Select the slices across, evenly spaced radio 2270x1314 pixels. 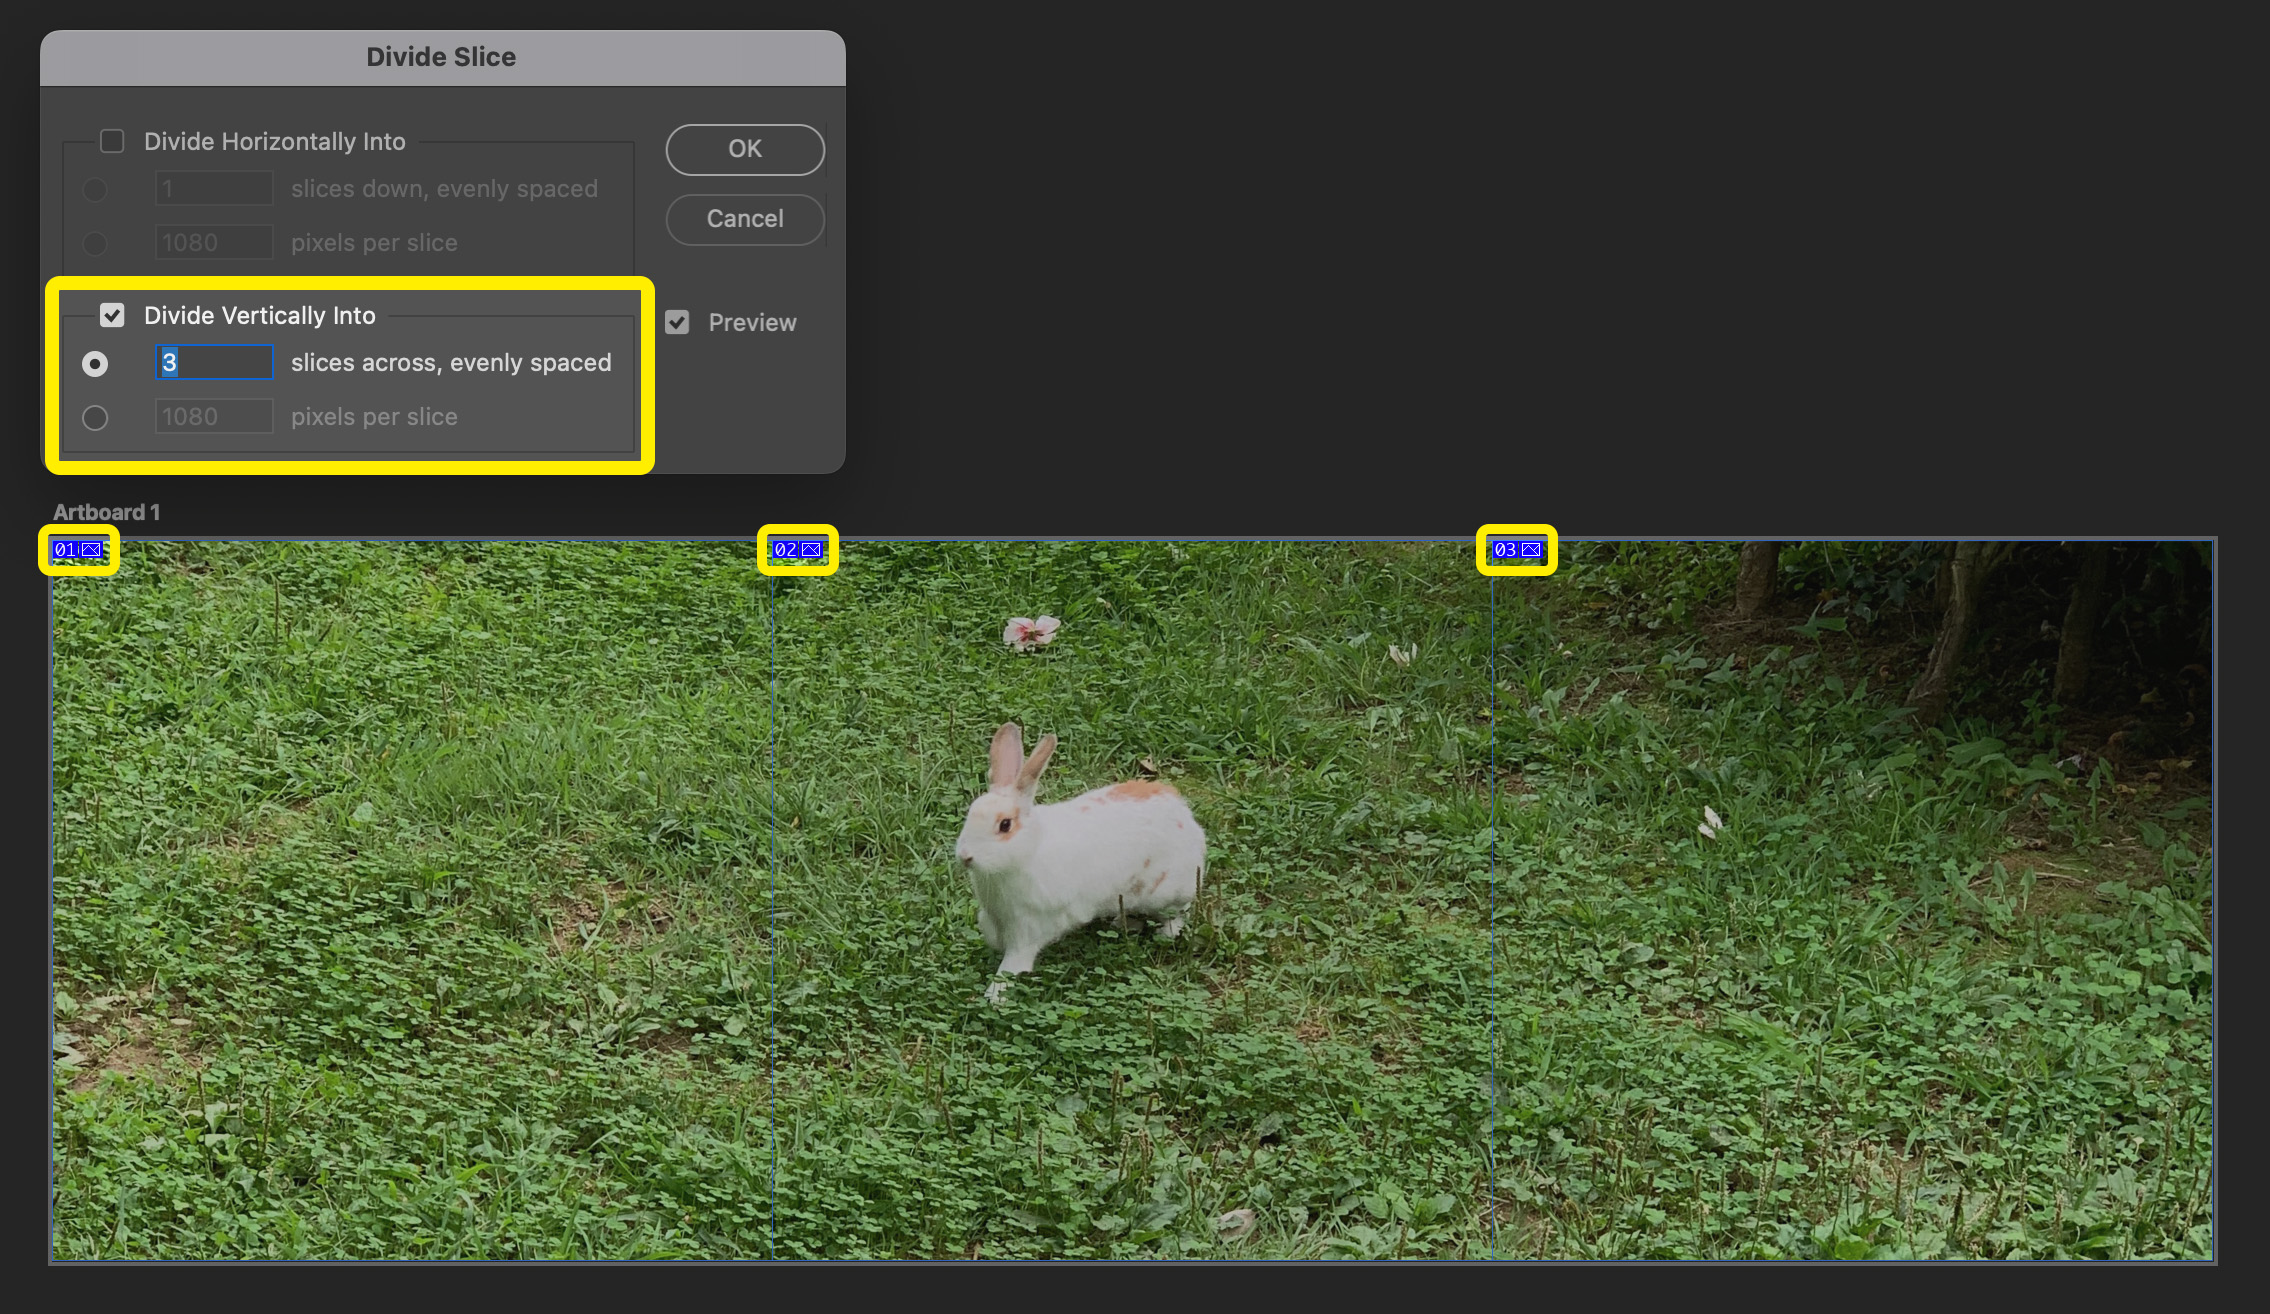tap(95, 363)
